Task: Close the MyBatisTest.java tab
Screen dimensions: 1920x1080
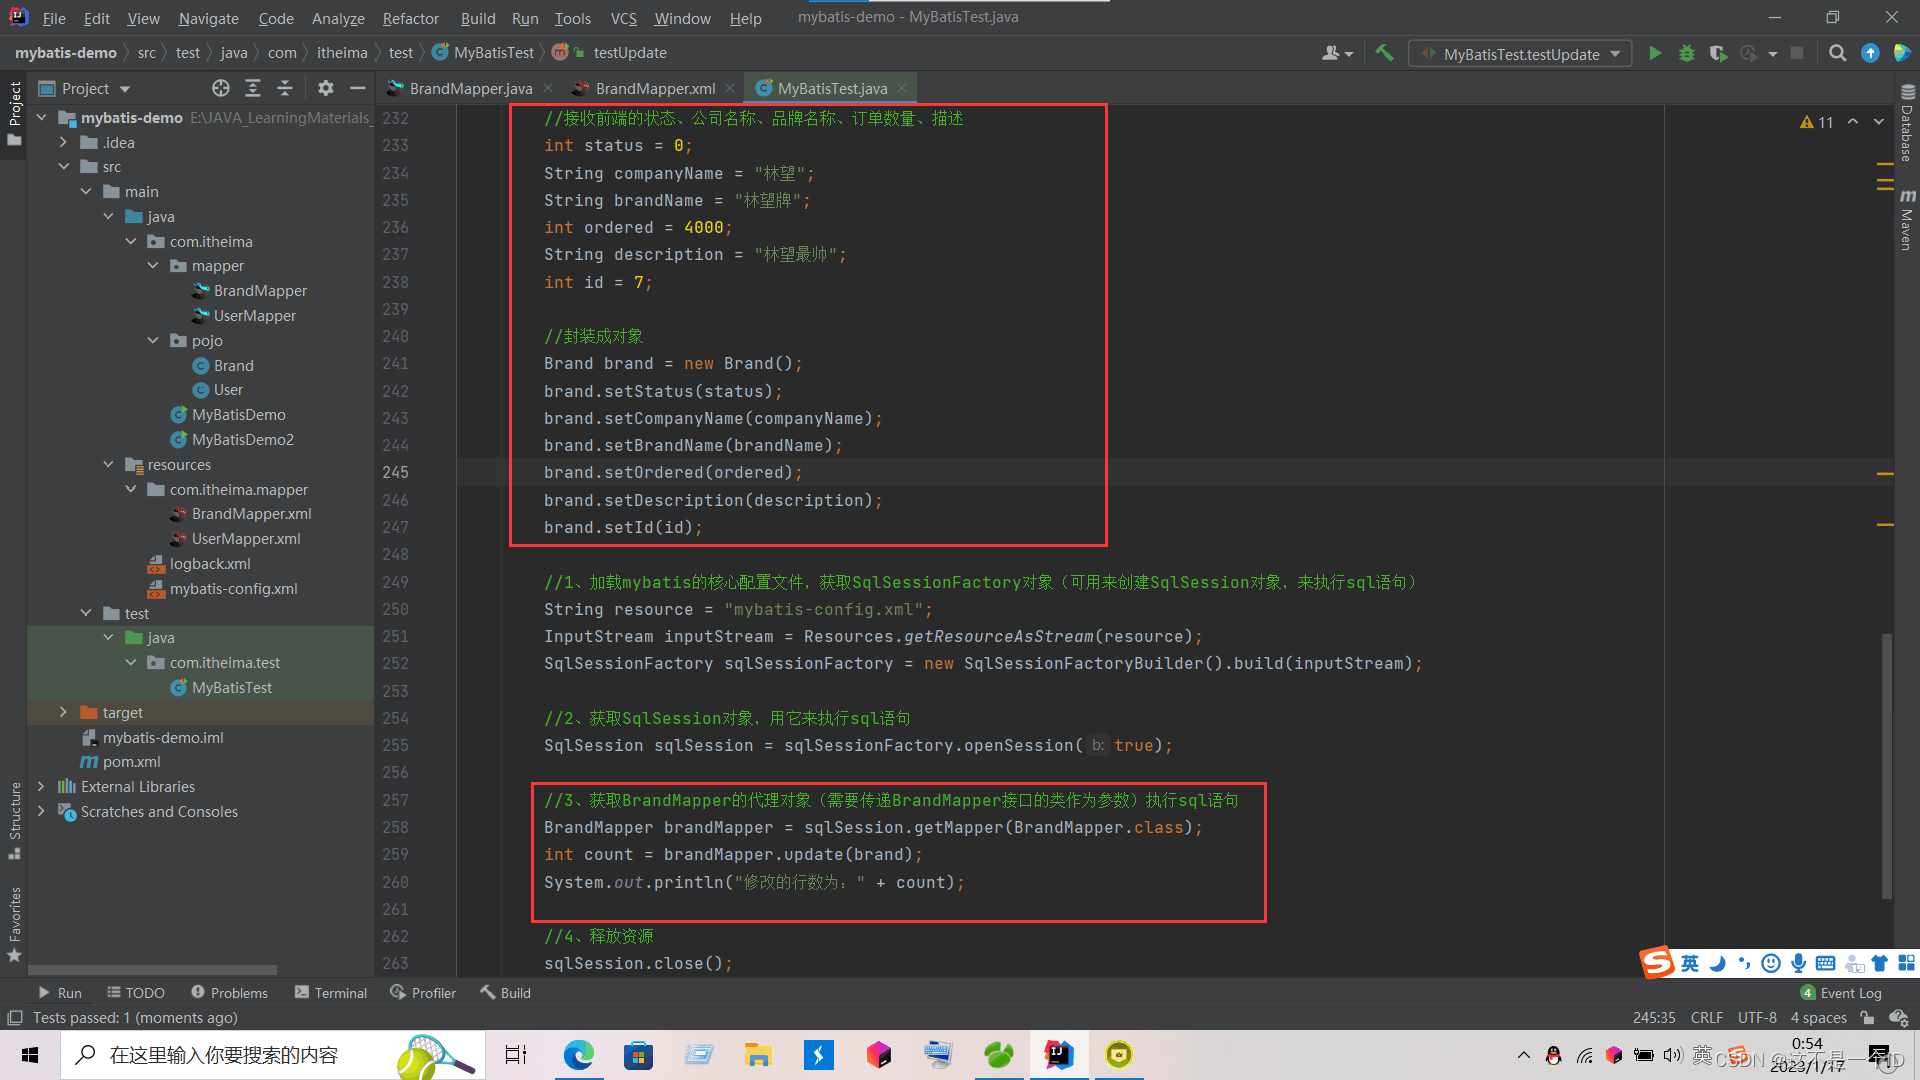Action: [x=902, y=88]
